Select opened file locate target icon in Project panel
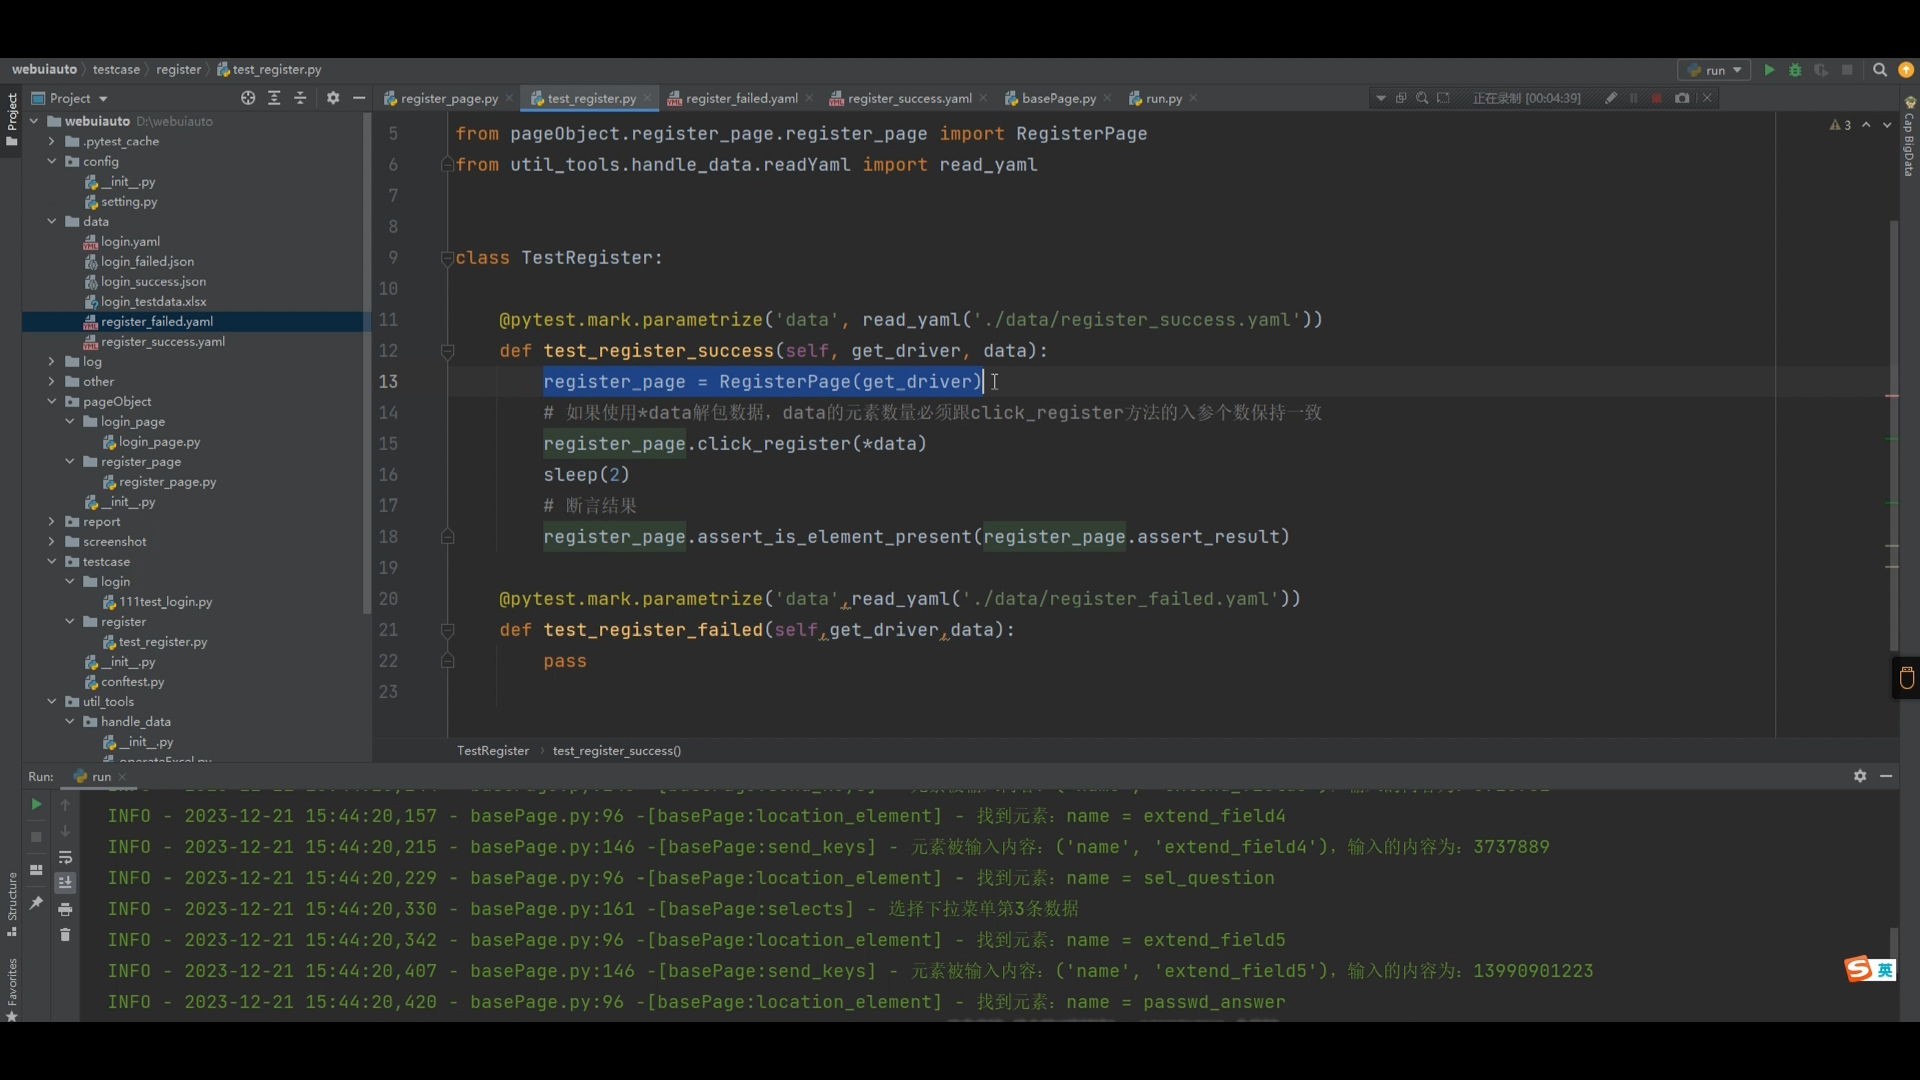1920x1080 pixels. coord(248,98)
